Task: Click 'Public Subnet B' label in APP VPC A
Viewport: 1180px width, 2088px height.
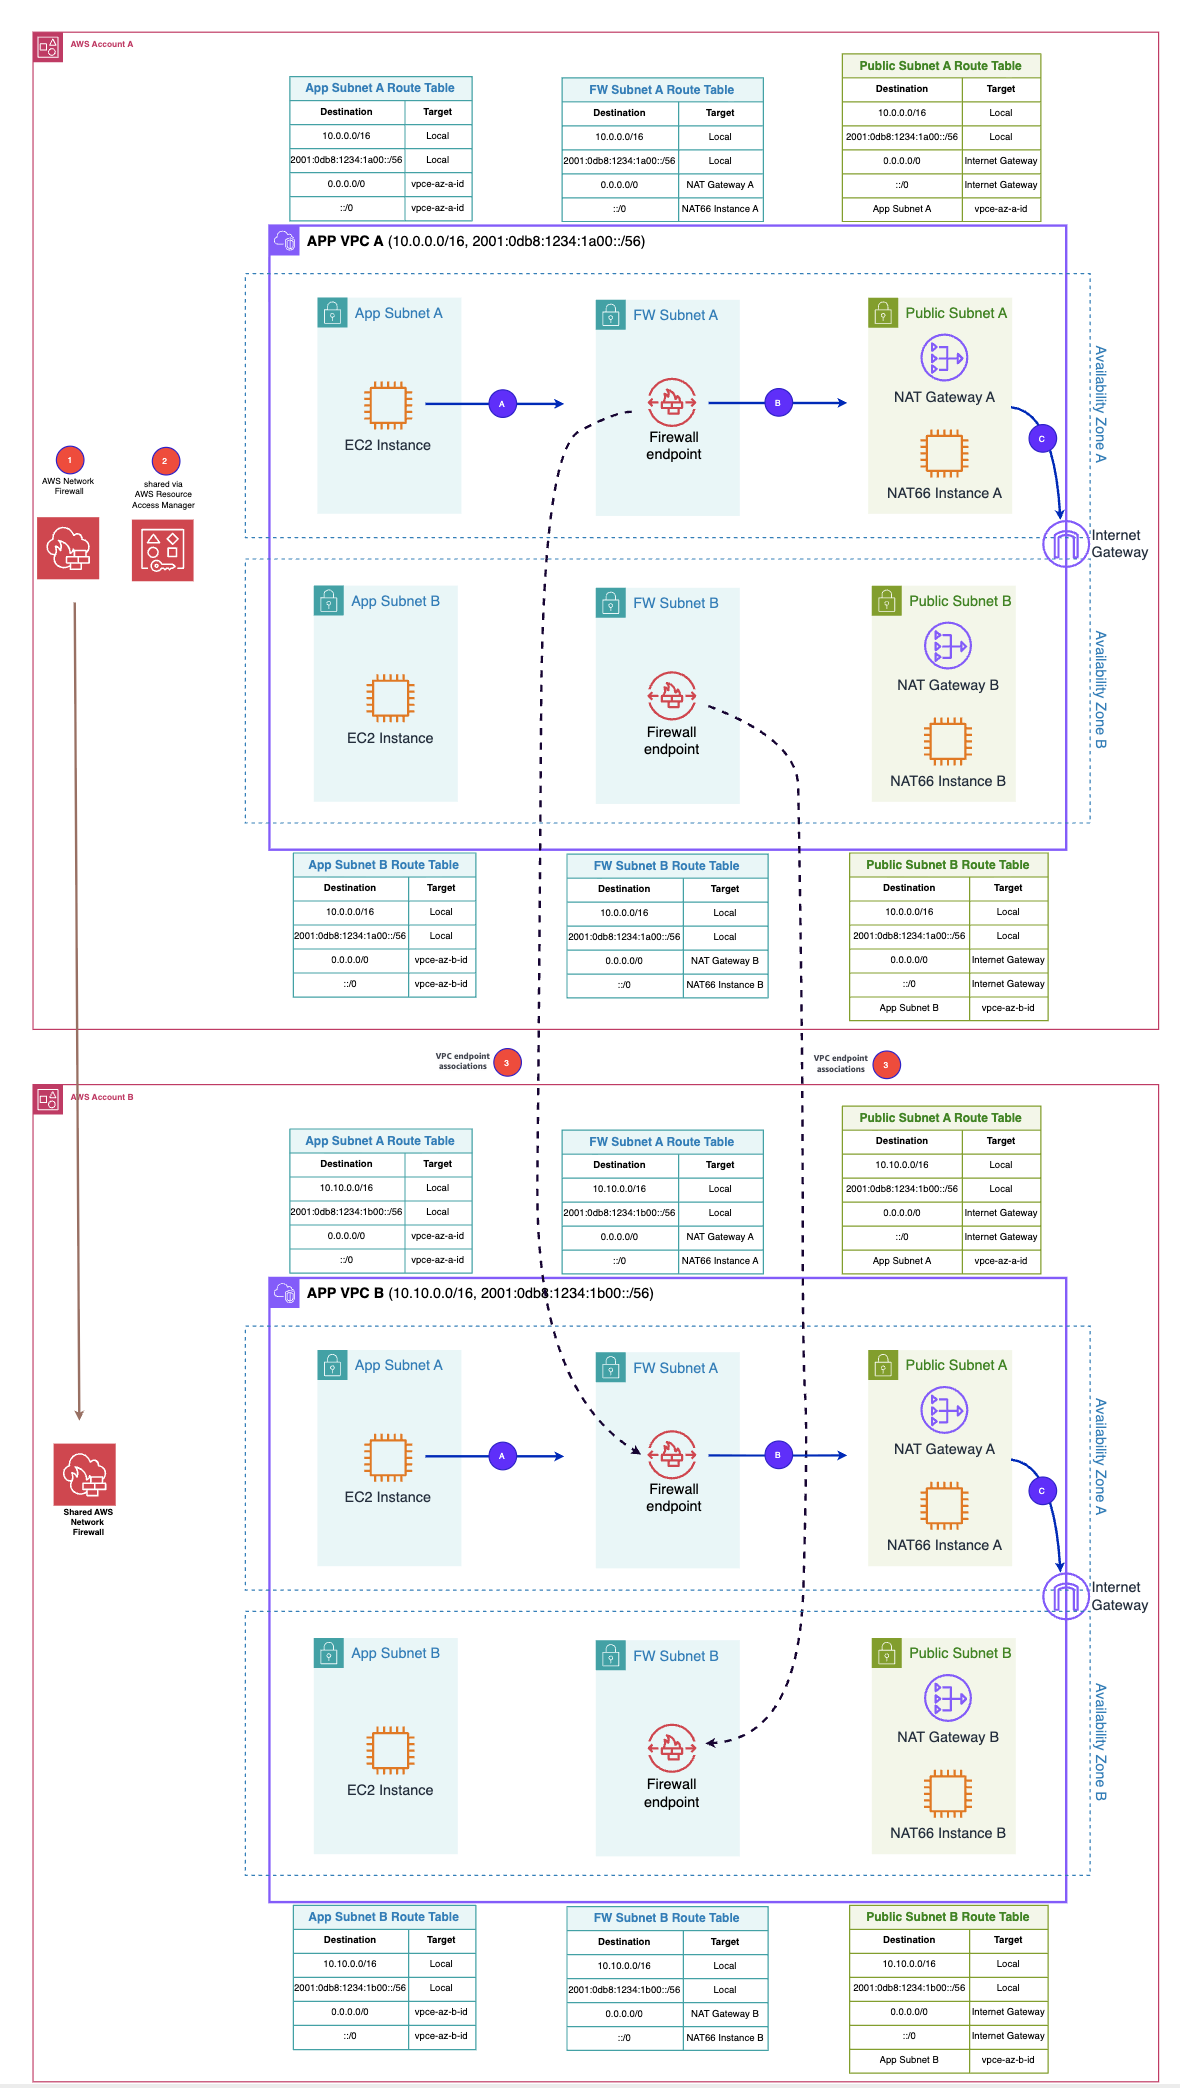Action: click(960, 601)
